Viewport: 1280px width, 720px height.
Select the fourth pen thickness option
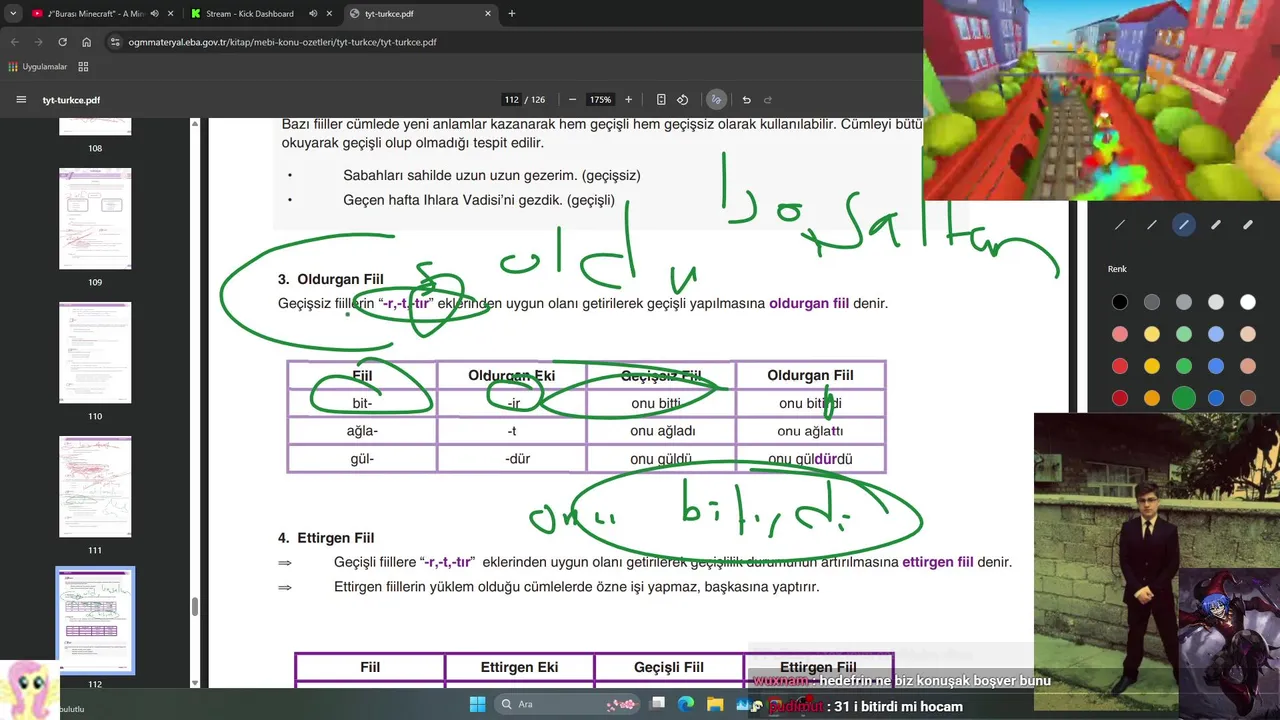(x=1216, y=225)
